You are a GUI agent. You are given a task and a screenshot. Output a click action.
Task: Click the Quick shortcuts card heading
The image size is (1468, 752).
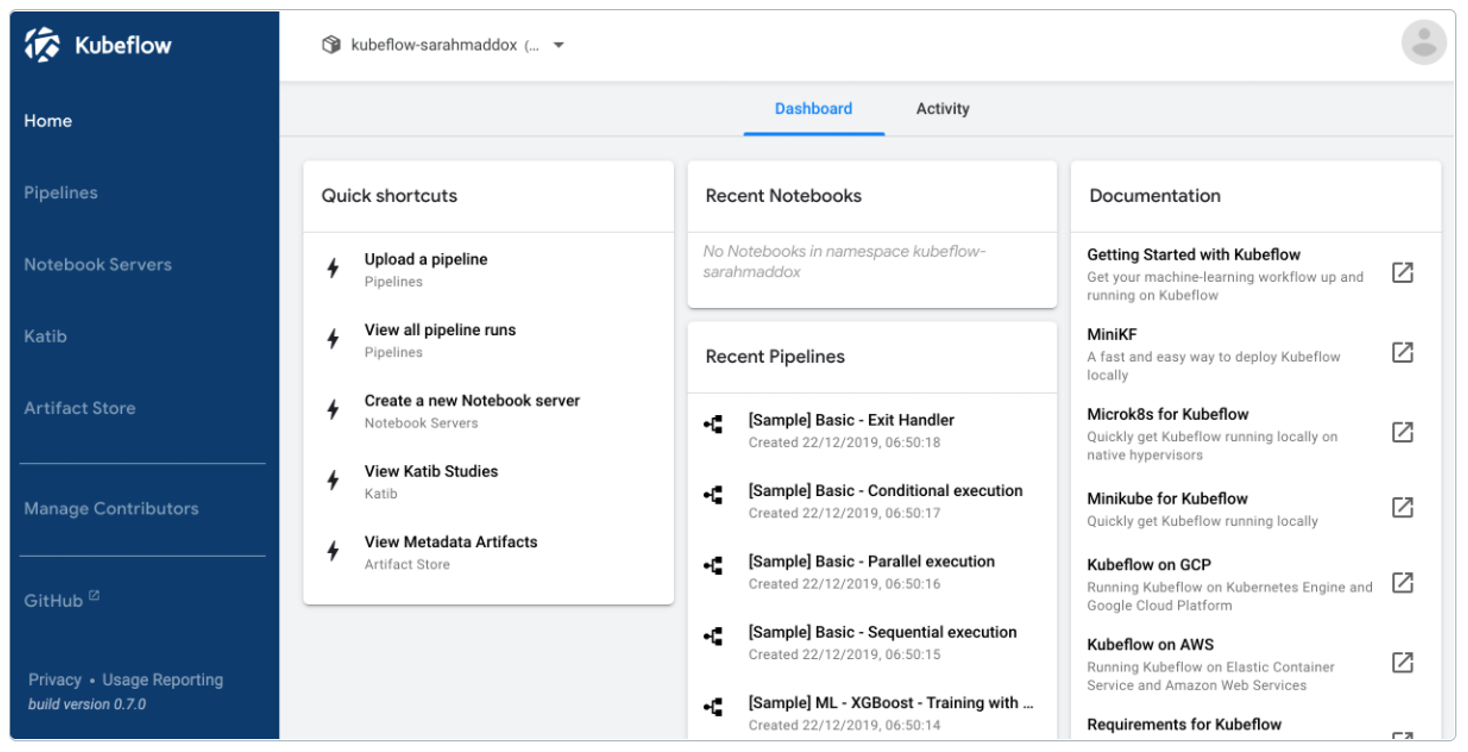[x=389, y=196]
